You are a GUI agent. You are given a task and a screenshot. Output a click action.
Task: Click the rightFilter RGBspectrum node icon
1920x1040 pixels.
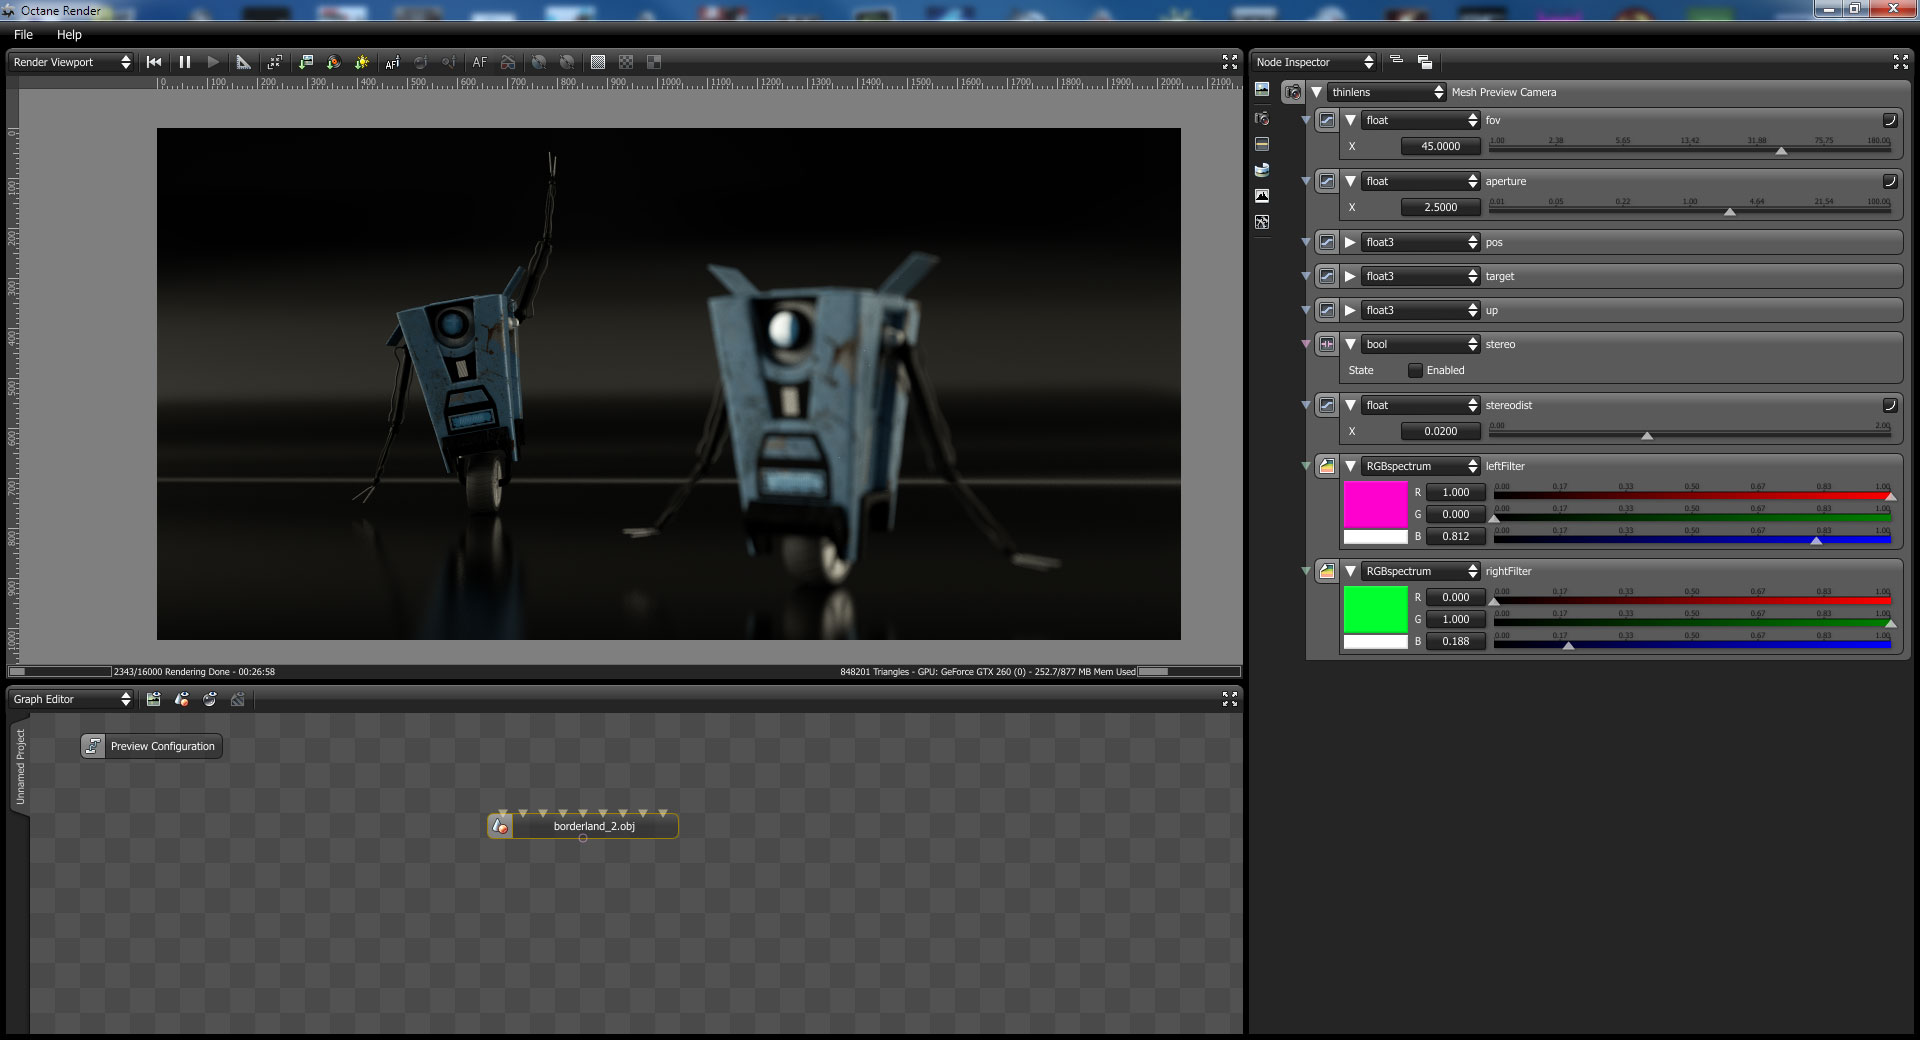(x=1327, y=571)
